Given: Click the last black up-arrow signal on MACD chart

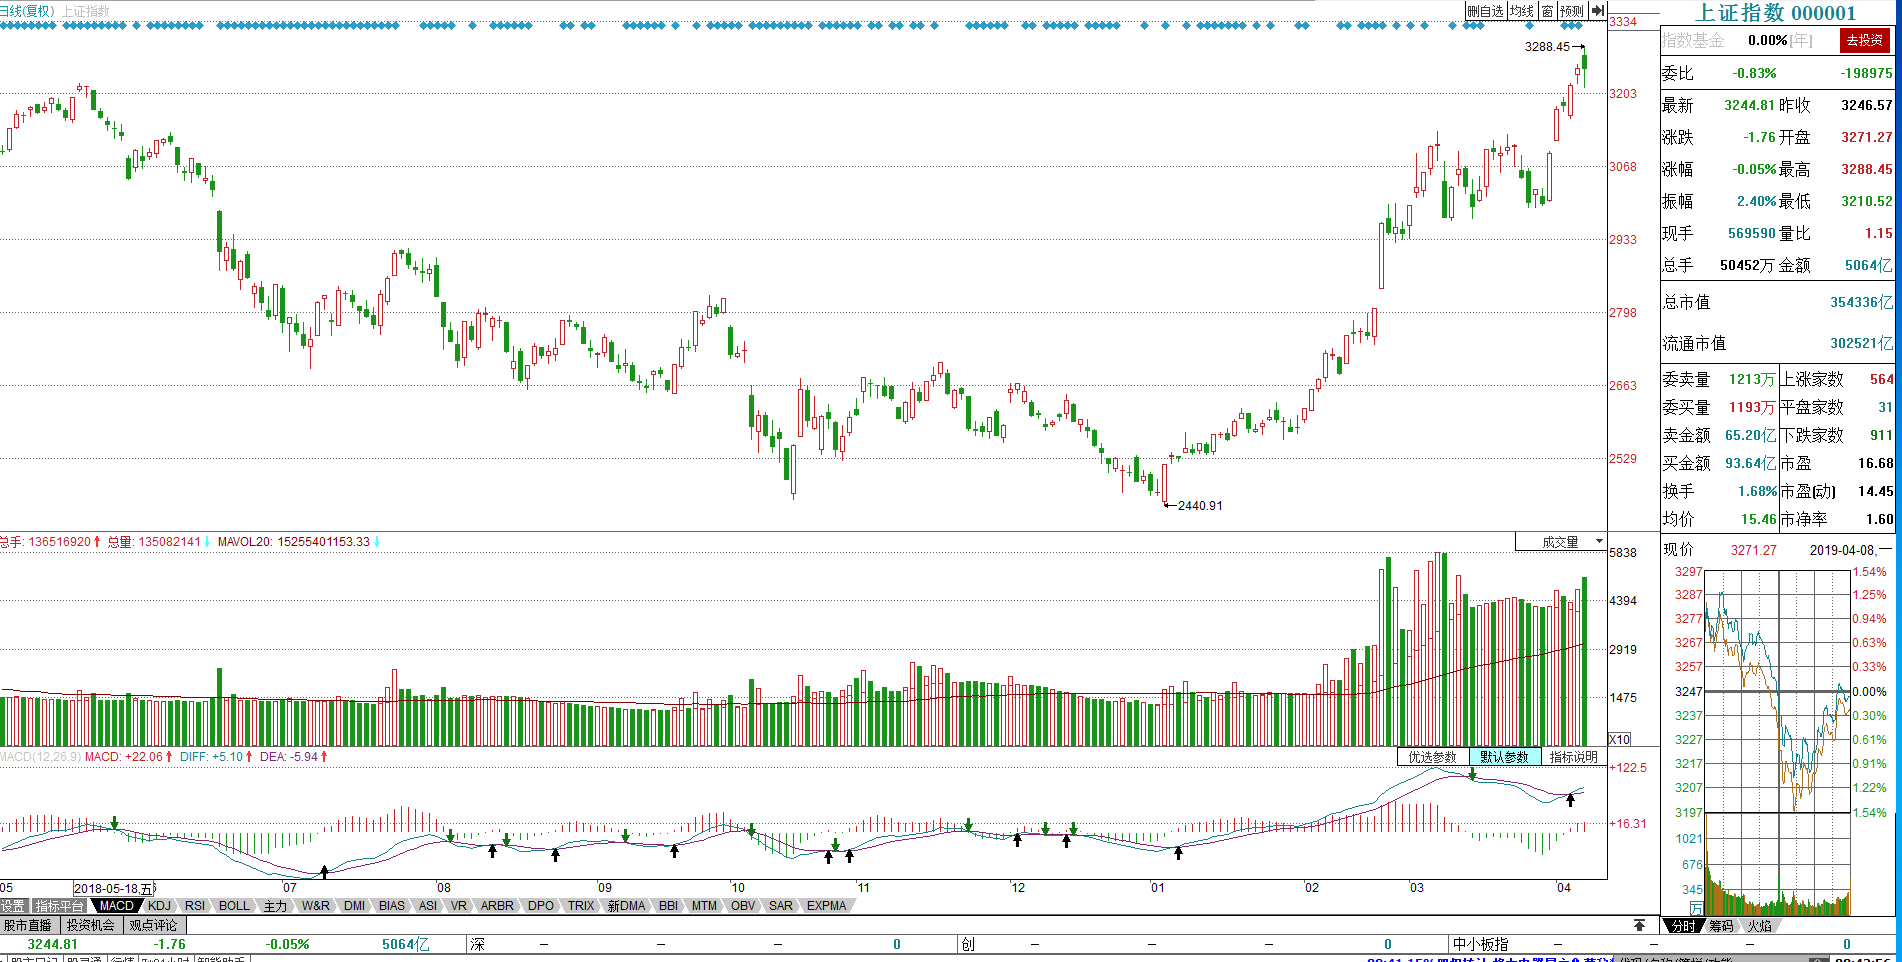Looking at the screenshot, I should click(x=1570, y=800).
